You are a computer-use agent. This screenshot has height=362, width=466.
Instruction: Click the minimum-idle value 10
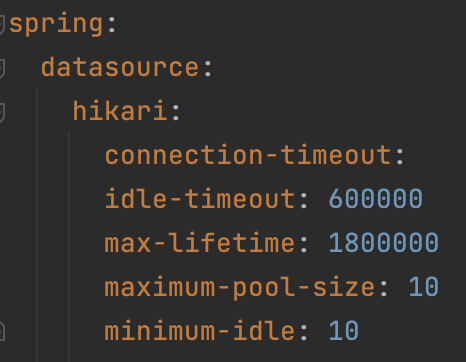click(344, 330)
